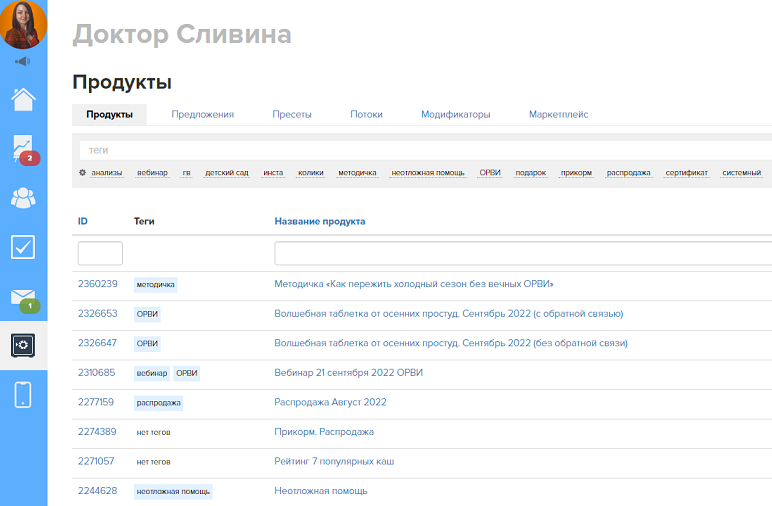
Task: Go to the Home icon in sidebar
Action: [23, 99]
